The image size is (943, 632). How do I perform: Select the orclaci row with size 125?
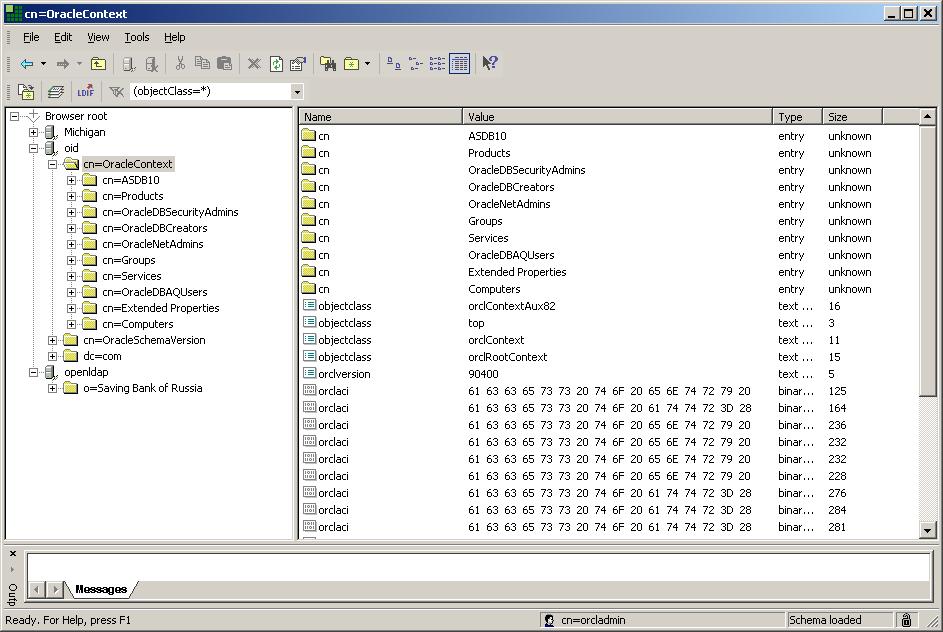609,391
